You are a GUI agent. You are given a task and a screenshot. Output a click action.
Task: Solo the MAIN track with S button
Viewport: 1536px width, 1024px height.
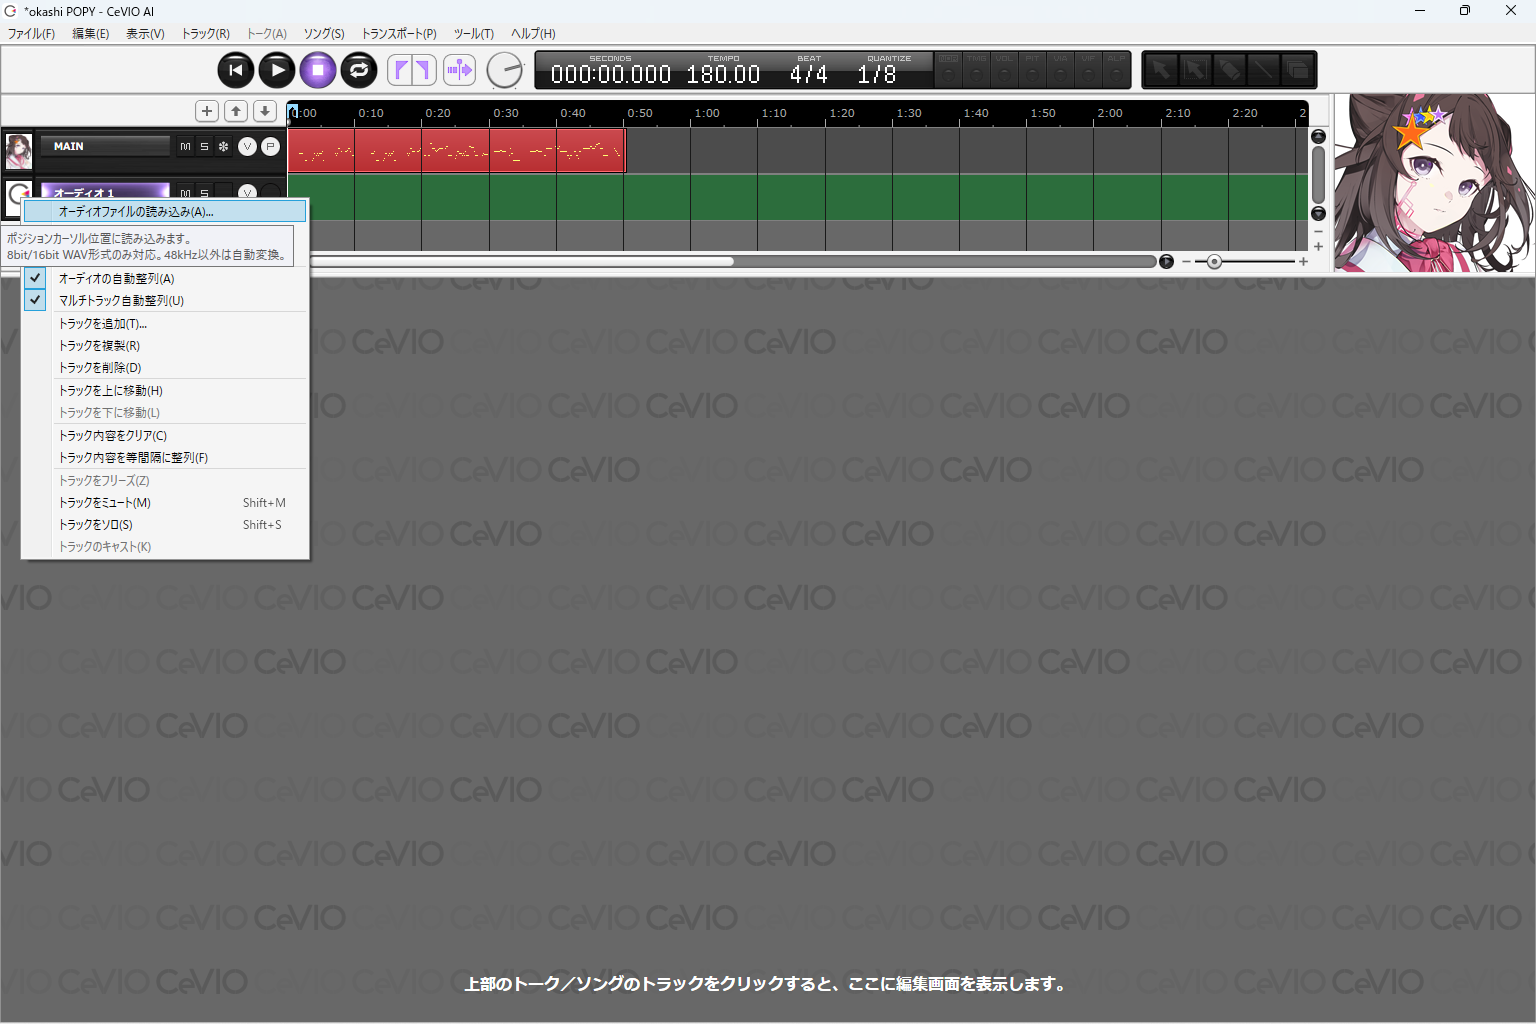click(204, 147)
